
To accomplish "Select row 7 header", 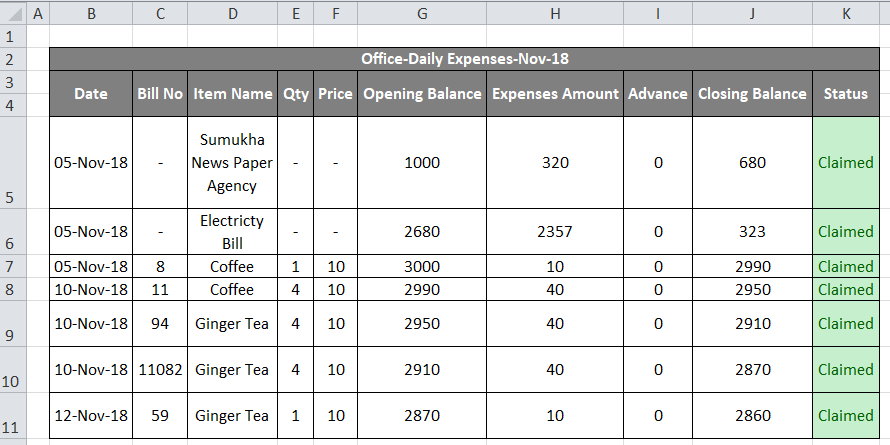I will point(12,266).
